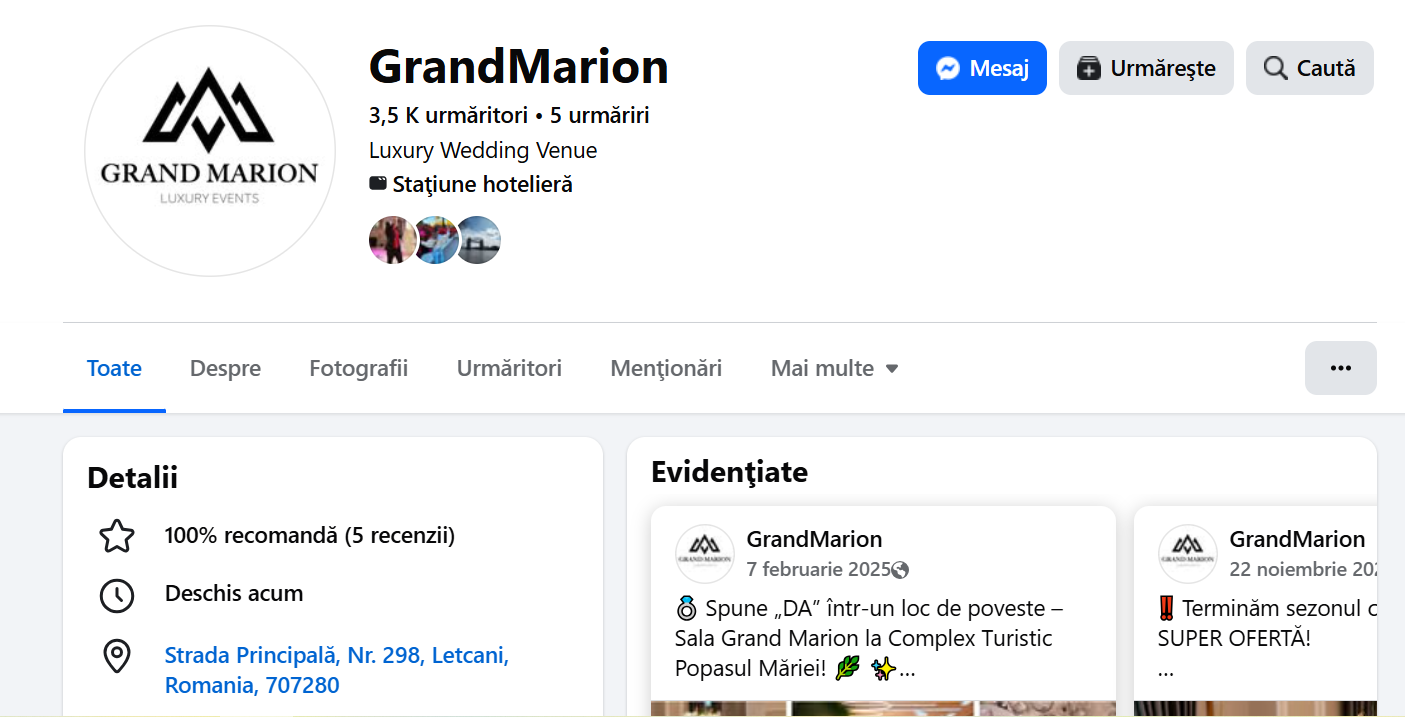
Task: Open the Despre tab
Action: pos(225,368)
